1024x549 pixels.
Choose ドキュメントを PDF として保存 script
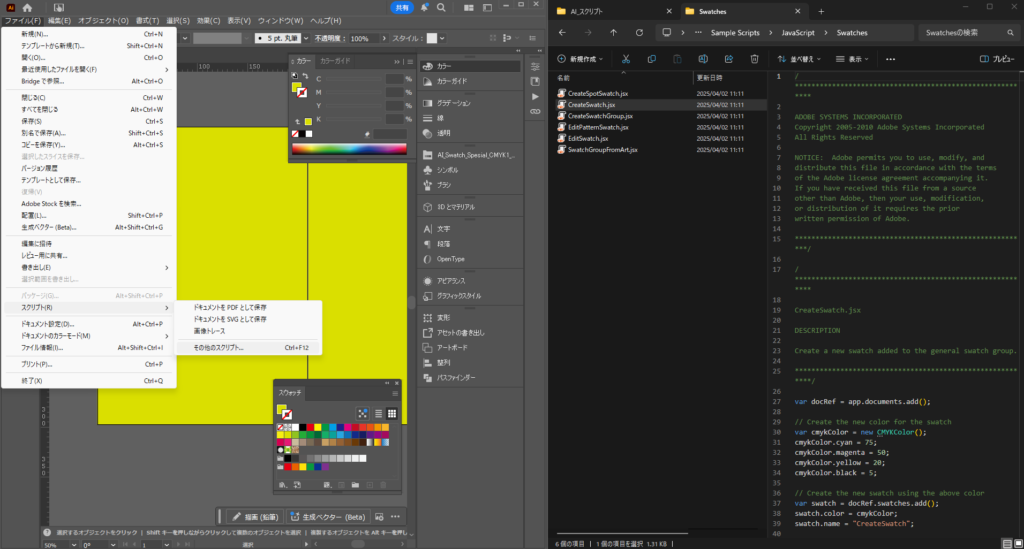coord(249,307)
